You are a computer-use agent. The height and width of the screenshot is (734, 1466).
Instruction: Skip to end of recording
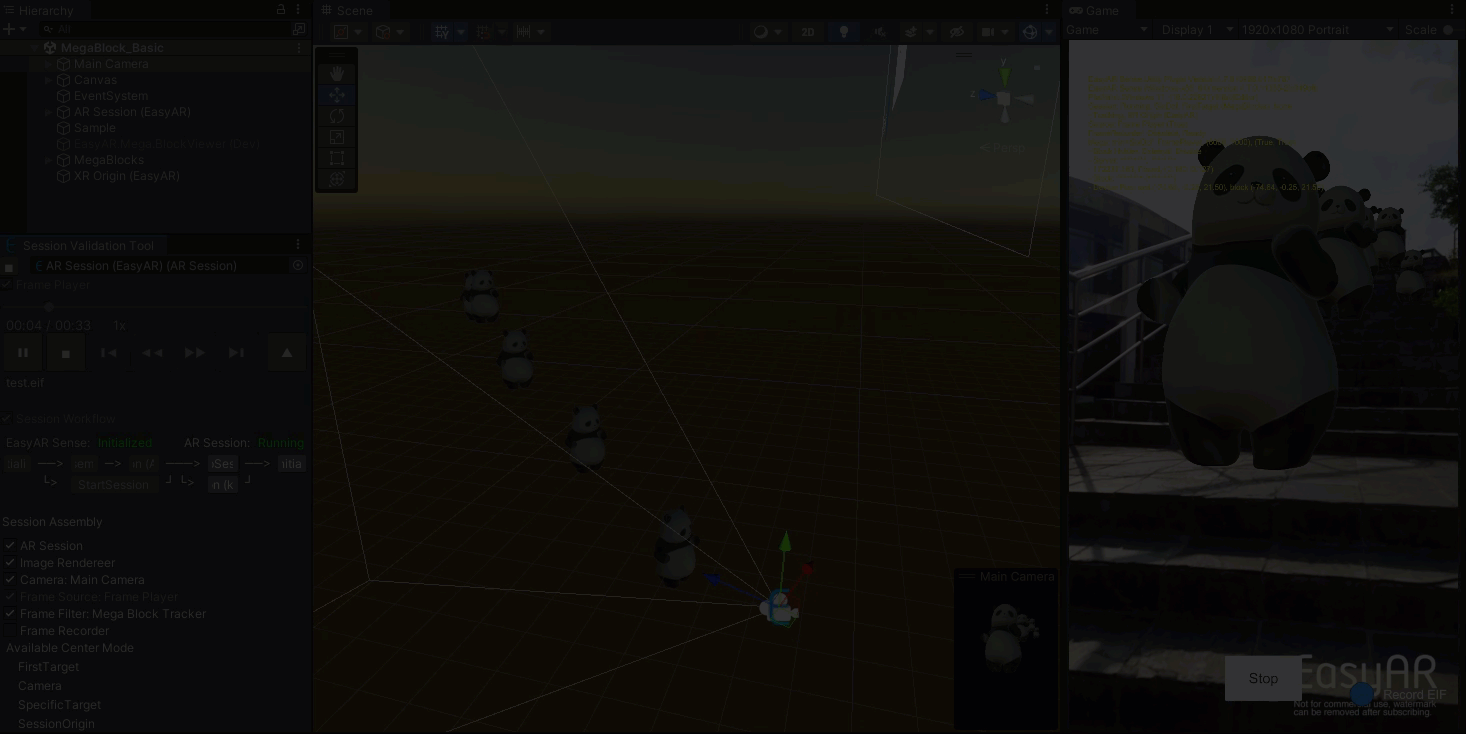(x=237, y=353)
